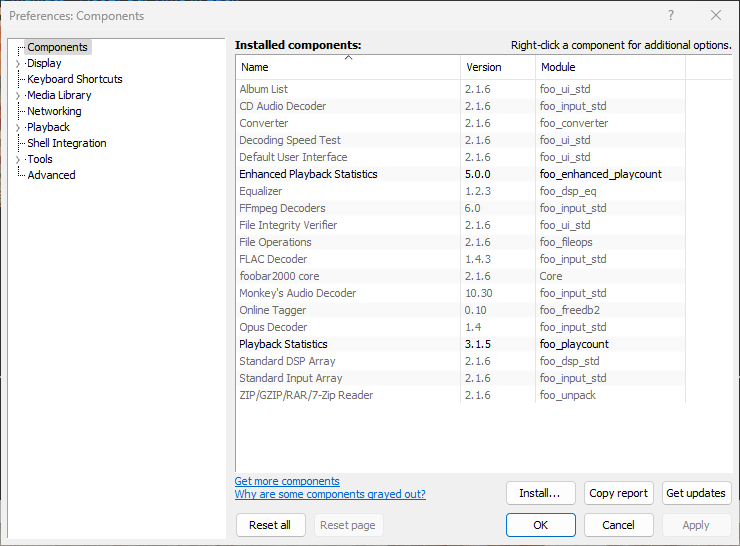Select Shell Integration in the sidebar

66,143
